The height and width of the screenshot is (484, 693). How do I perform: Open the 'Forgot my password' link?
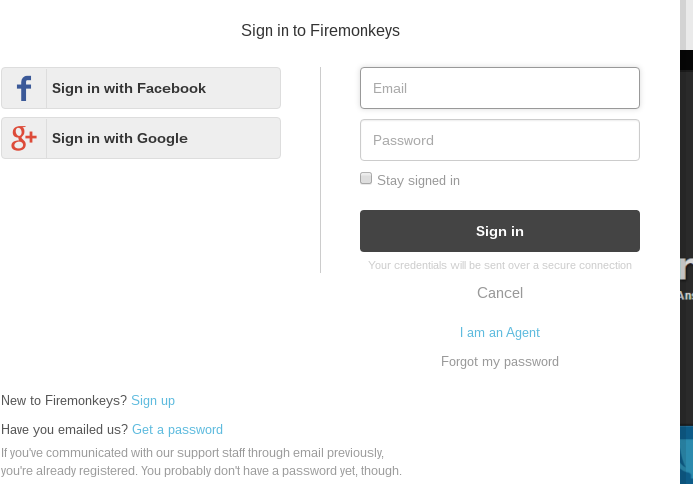pyautogui.click(x=500, y=361)
